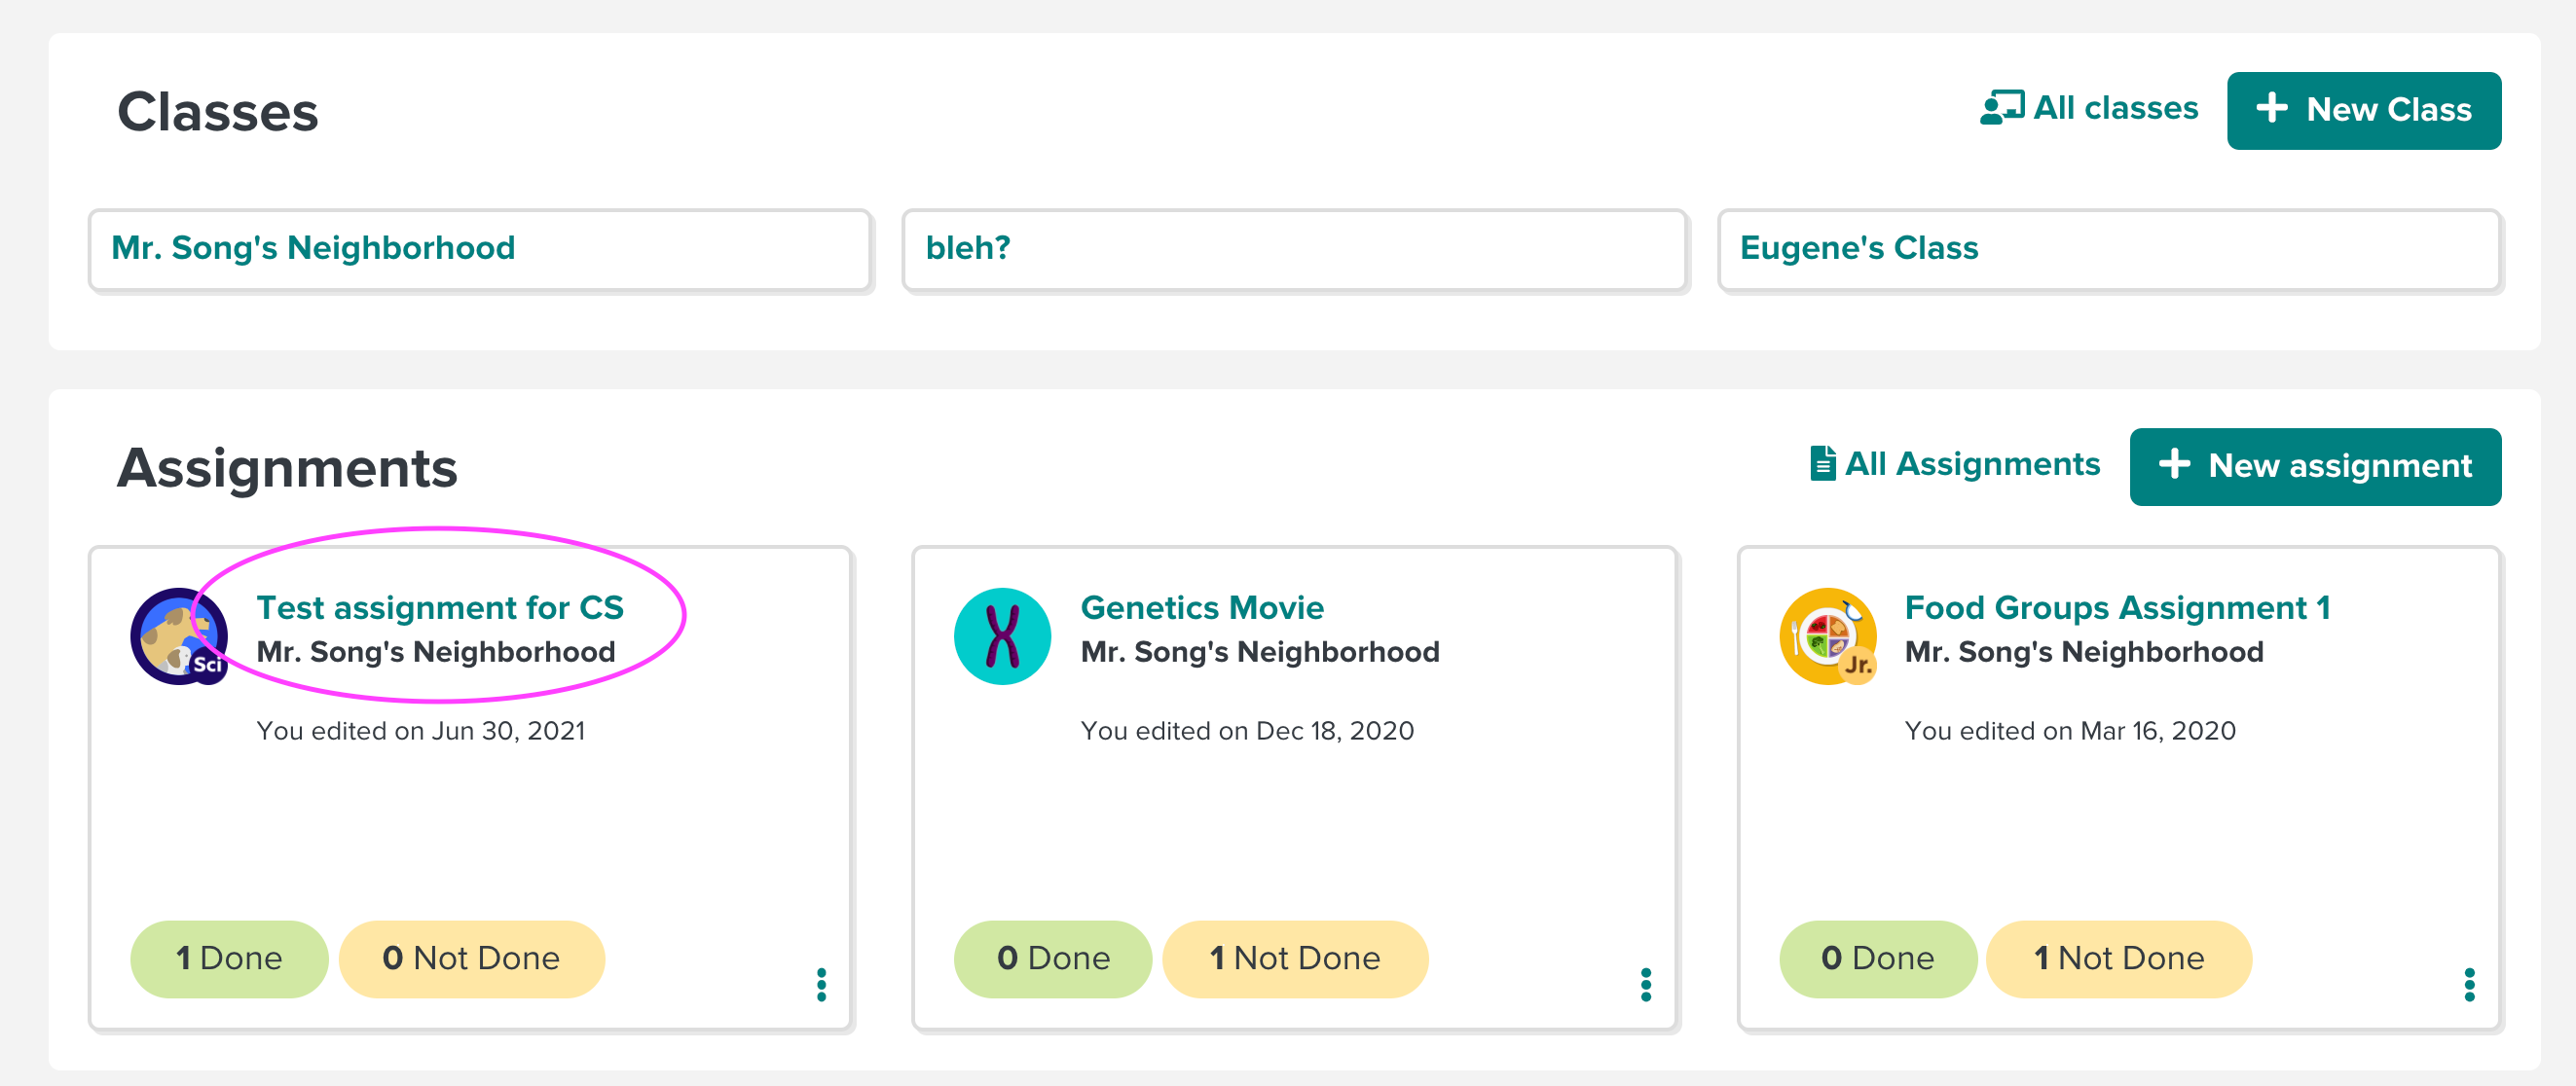Screen dimensions: 2576x1086
Task: Open the Genetics Movie assignment title
Action: pyautogui.click(x=1202, y=607)
